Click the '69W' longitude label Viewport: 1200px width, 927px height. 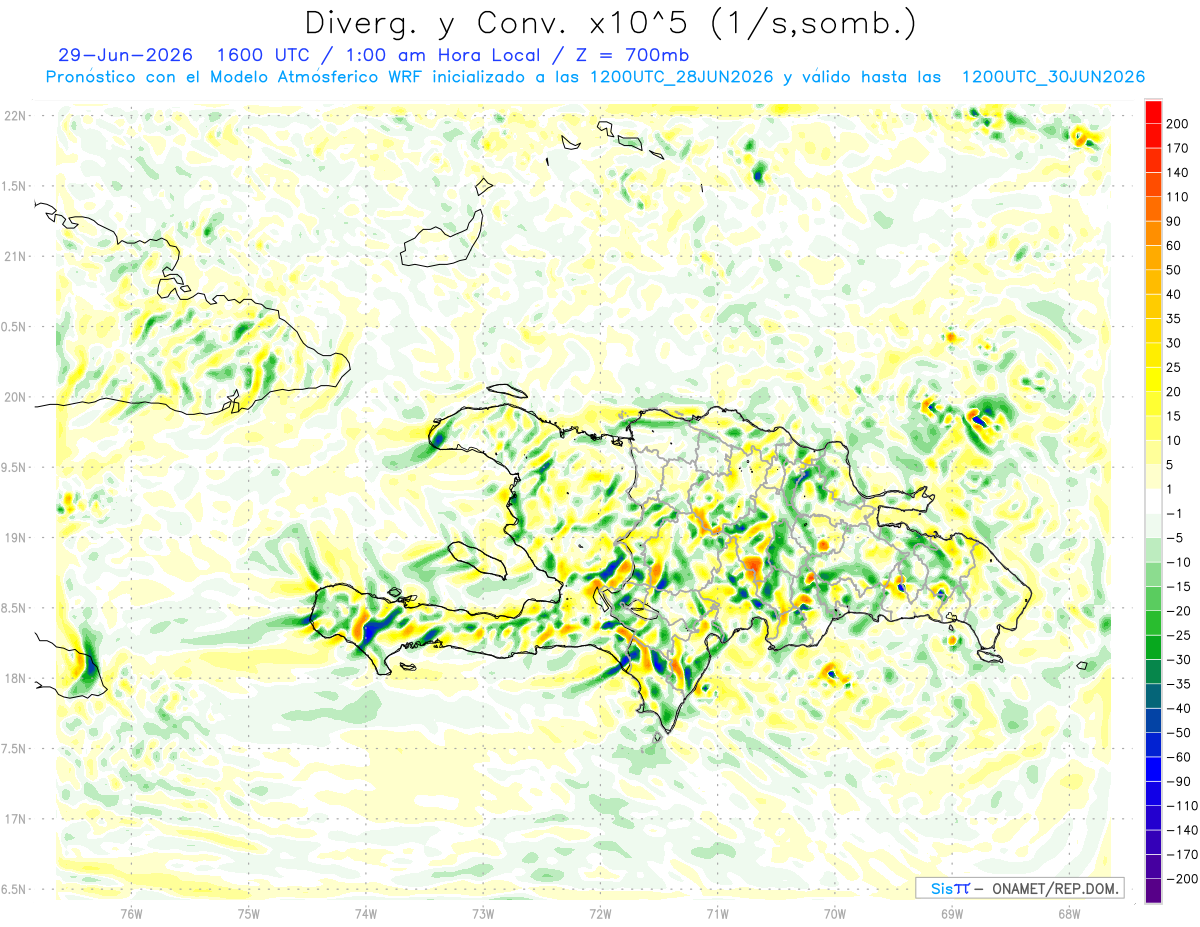coord(951,913)
